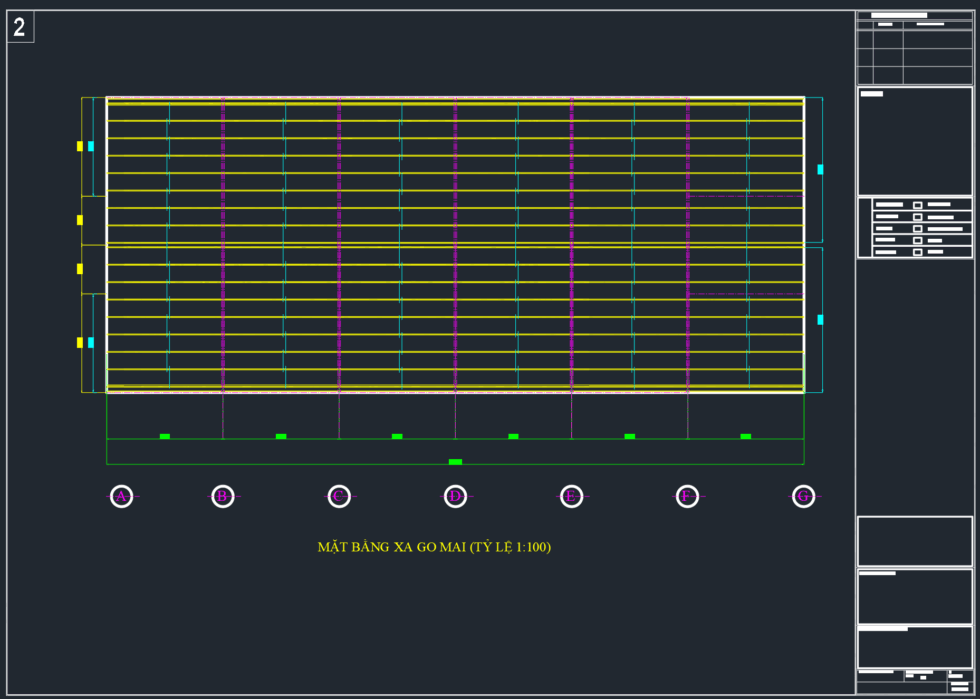Pick grid axis bubble D
980x699 pixels.
tap(455, 496)
